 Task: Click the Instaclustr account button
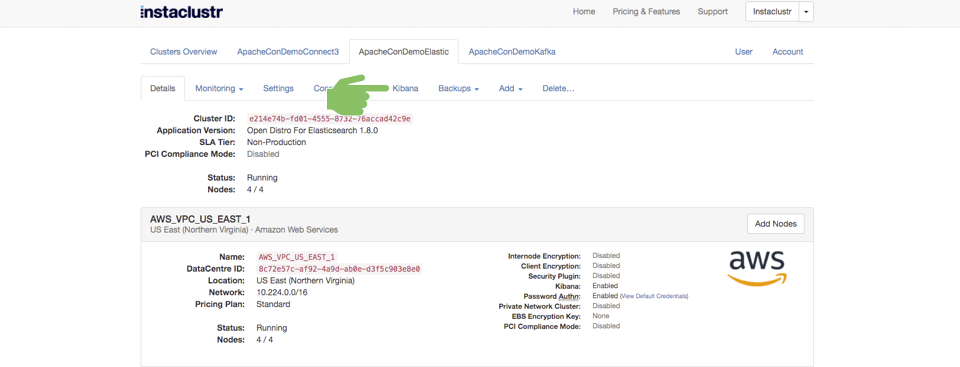[x=772, y=12]
